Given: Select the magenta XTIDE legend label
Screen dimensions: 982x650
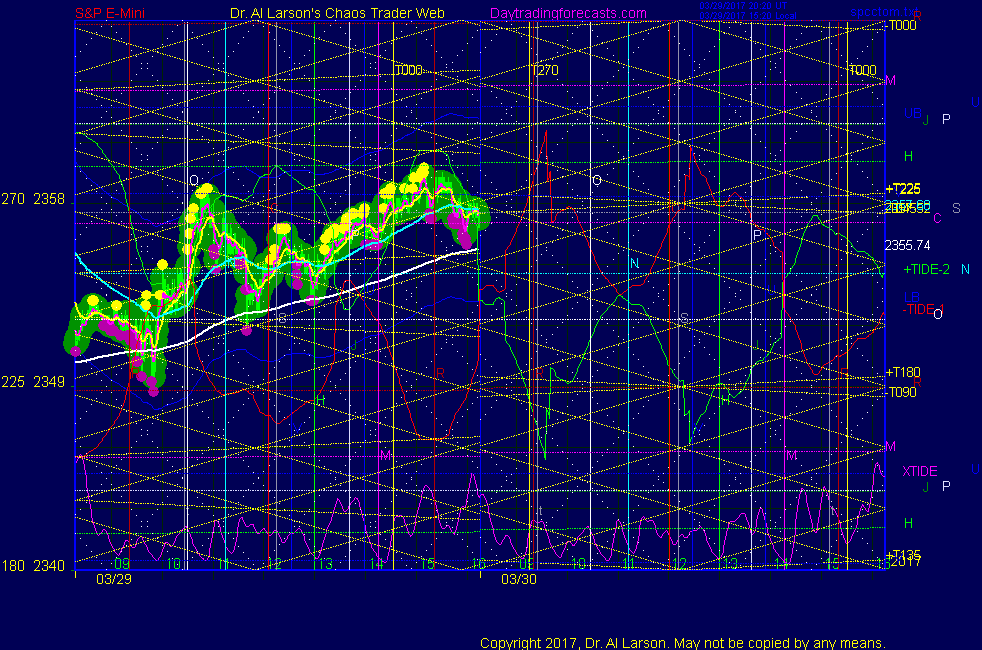Looking at the screenshot, I should [920, 471].
